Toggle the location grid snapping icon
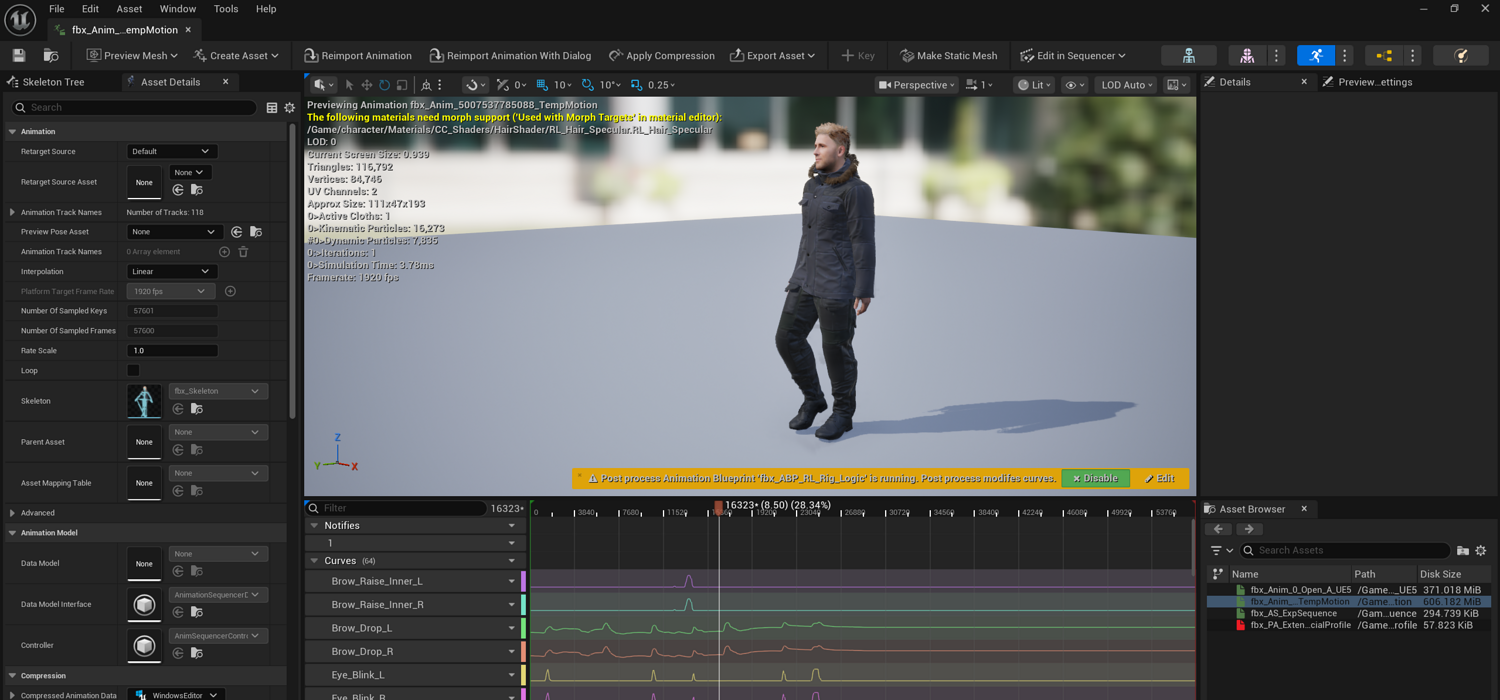This screenshot has height=700, width=1500. point(542,85)
